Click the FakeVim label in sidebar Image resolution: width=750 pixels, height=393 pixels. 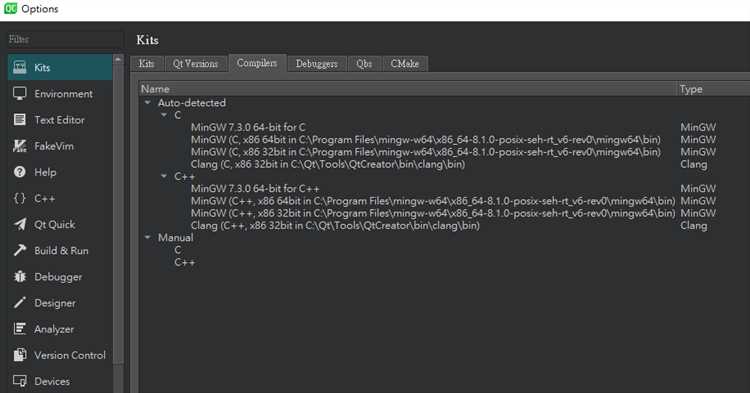(54, 146)
